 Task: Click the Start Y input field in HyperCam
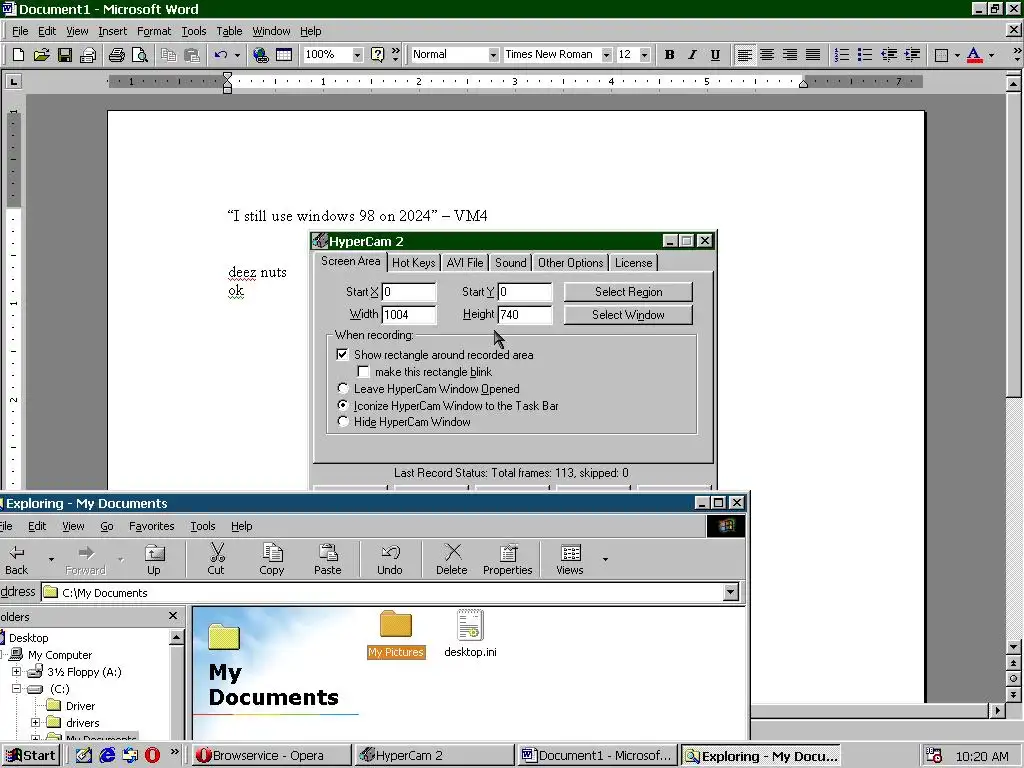point(525,292)
